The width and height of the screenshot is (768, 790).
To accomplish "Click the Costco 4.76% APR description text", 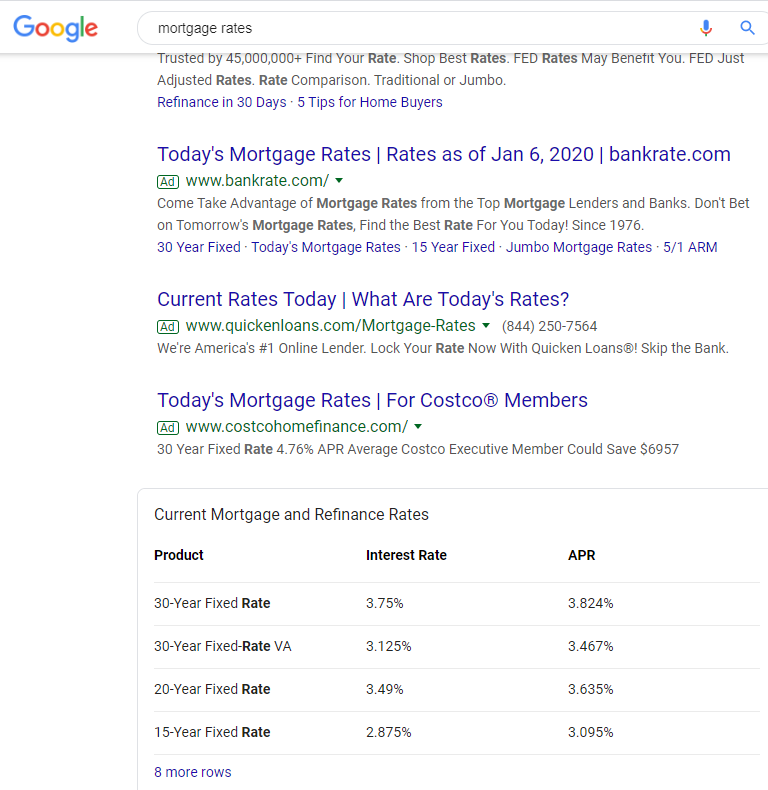I will coord(418,449).
